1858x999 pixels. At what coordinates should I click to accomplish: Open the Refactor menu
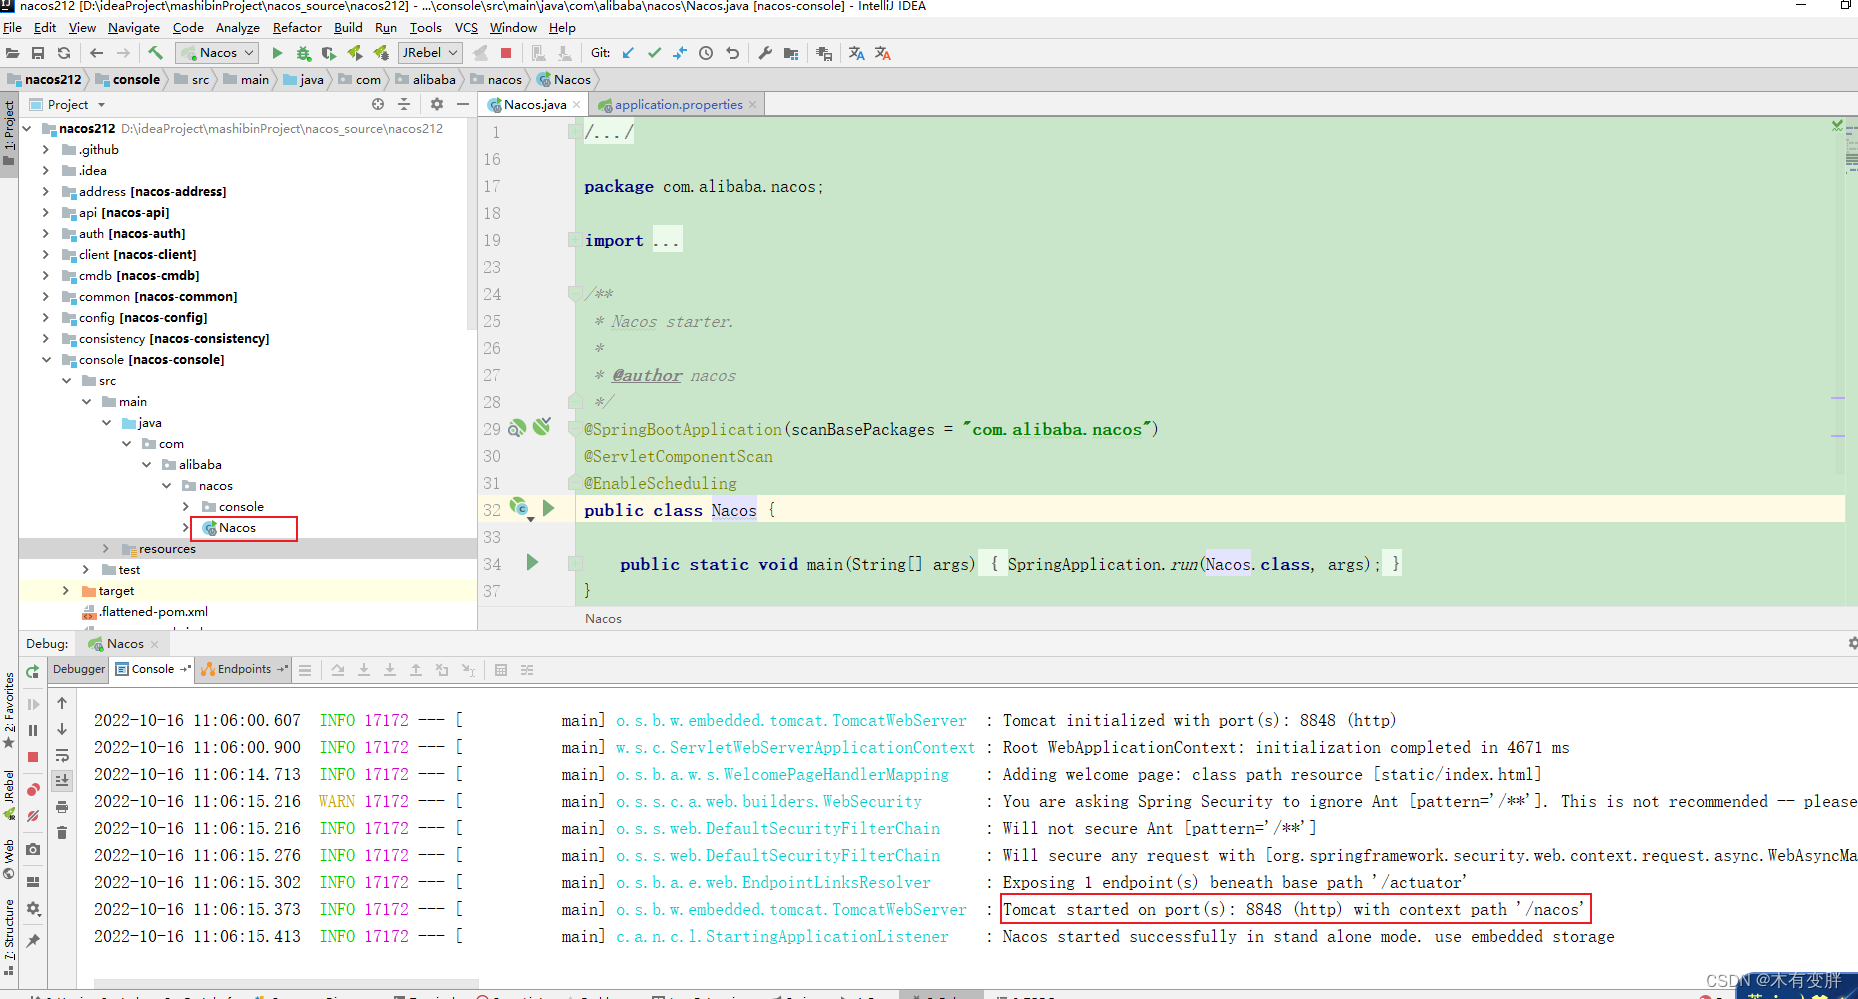click(x=297, y=28)
